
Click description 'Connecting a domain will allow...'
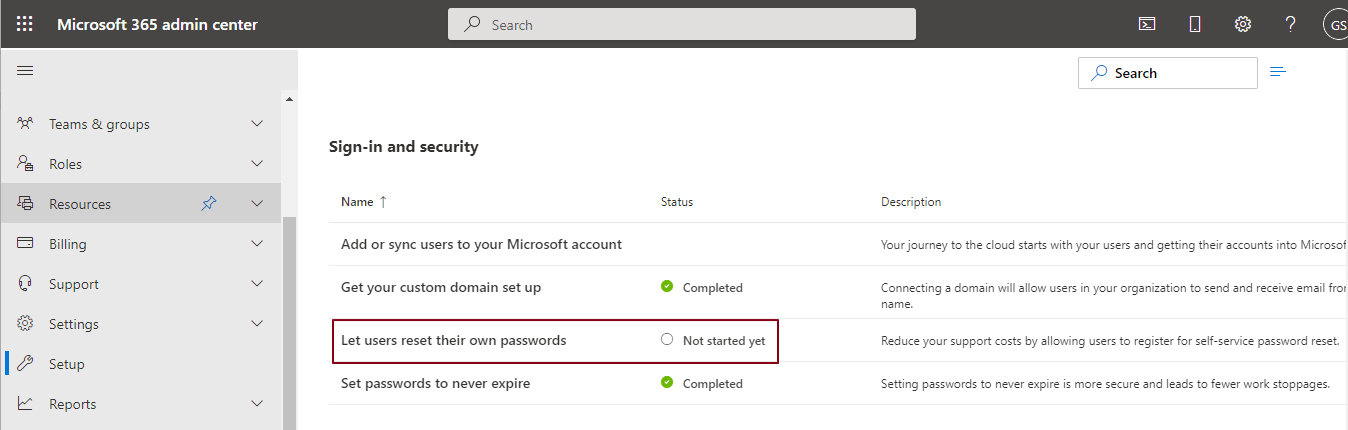pos(1114,295)
